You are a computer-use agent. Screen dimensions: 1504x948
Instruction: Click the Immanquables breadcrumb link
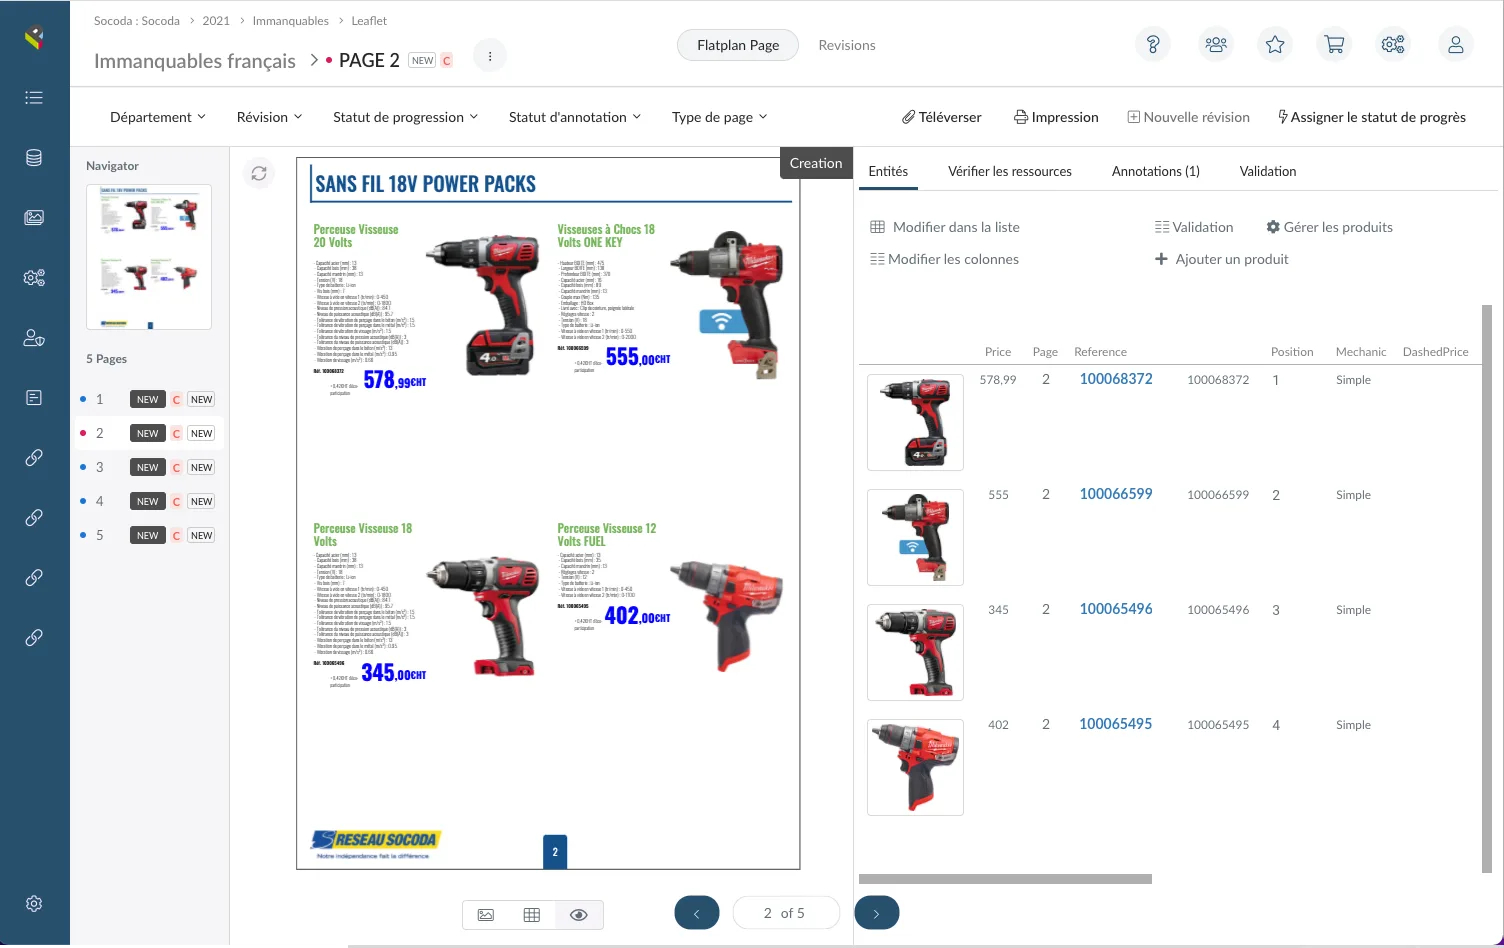coord(291,21)
